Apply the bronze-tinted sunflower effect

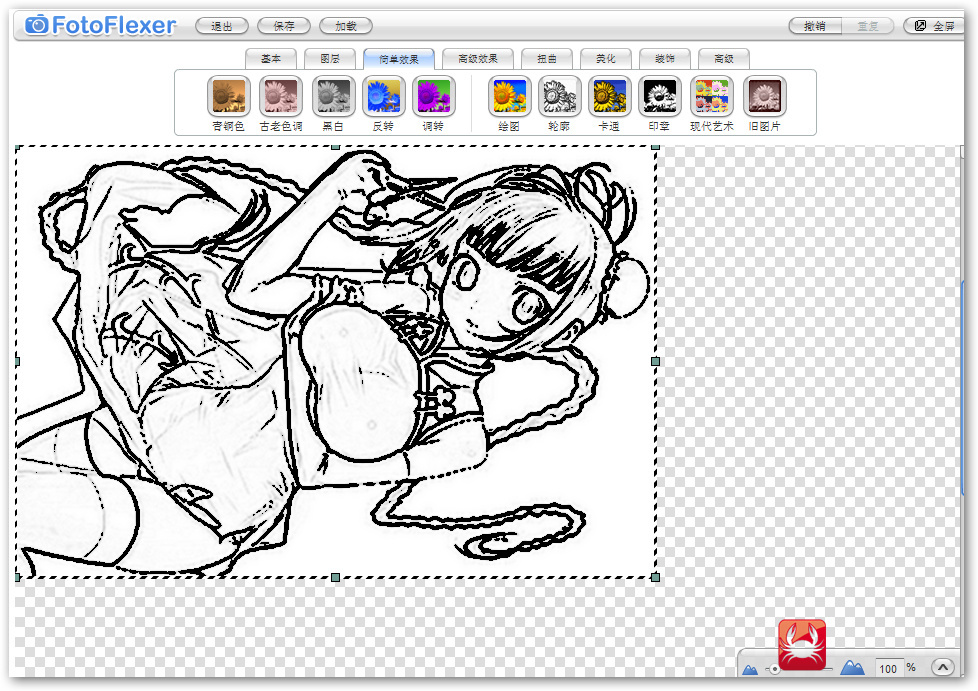coord(228,96)
